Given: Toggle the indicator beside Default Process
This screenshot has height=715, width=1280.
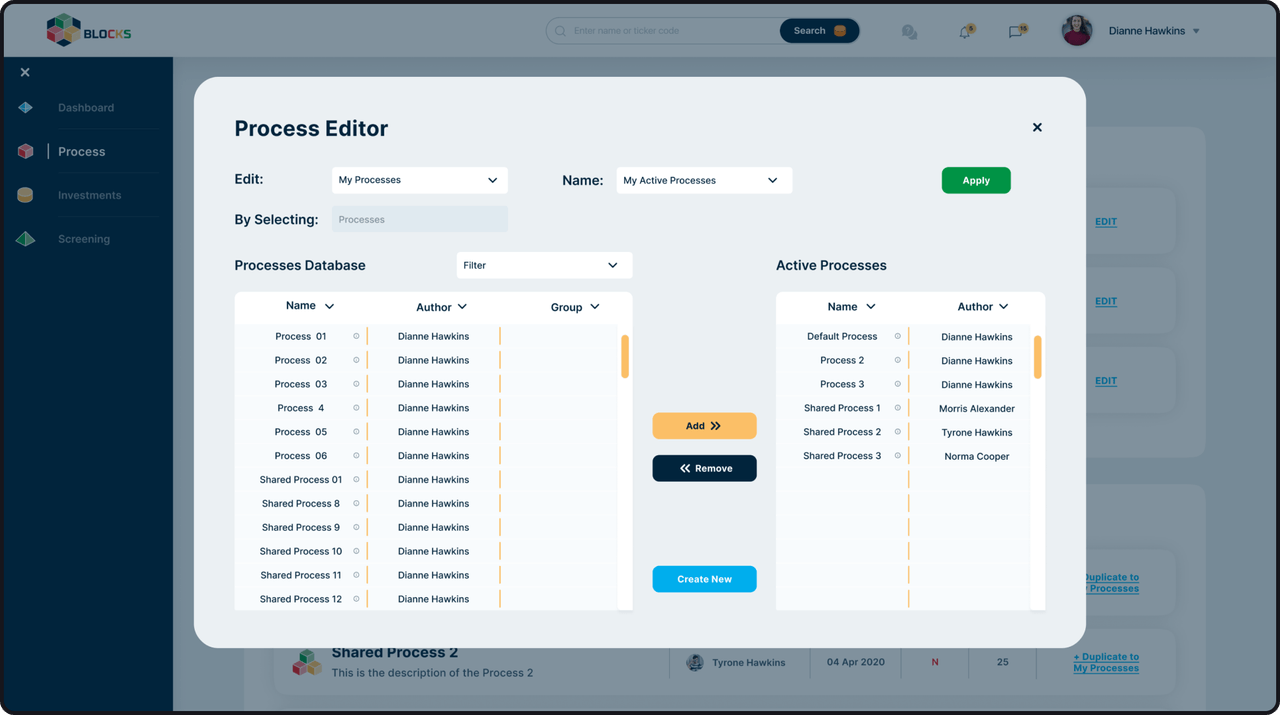Looking at the screenshot, I should [x=897, y=336].
